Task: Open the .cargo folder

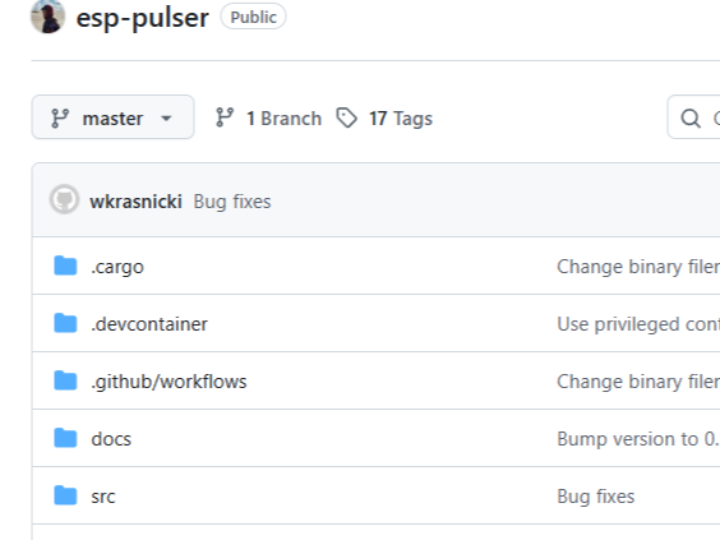Action: pos(117,267)
